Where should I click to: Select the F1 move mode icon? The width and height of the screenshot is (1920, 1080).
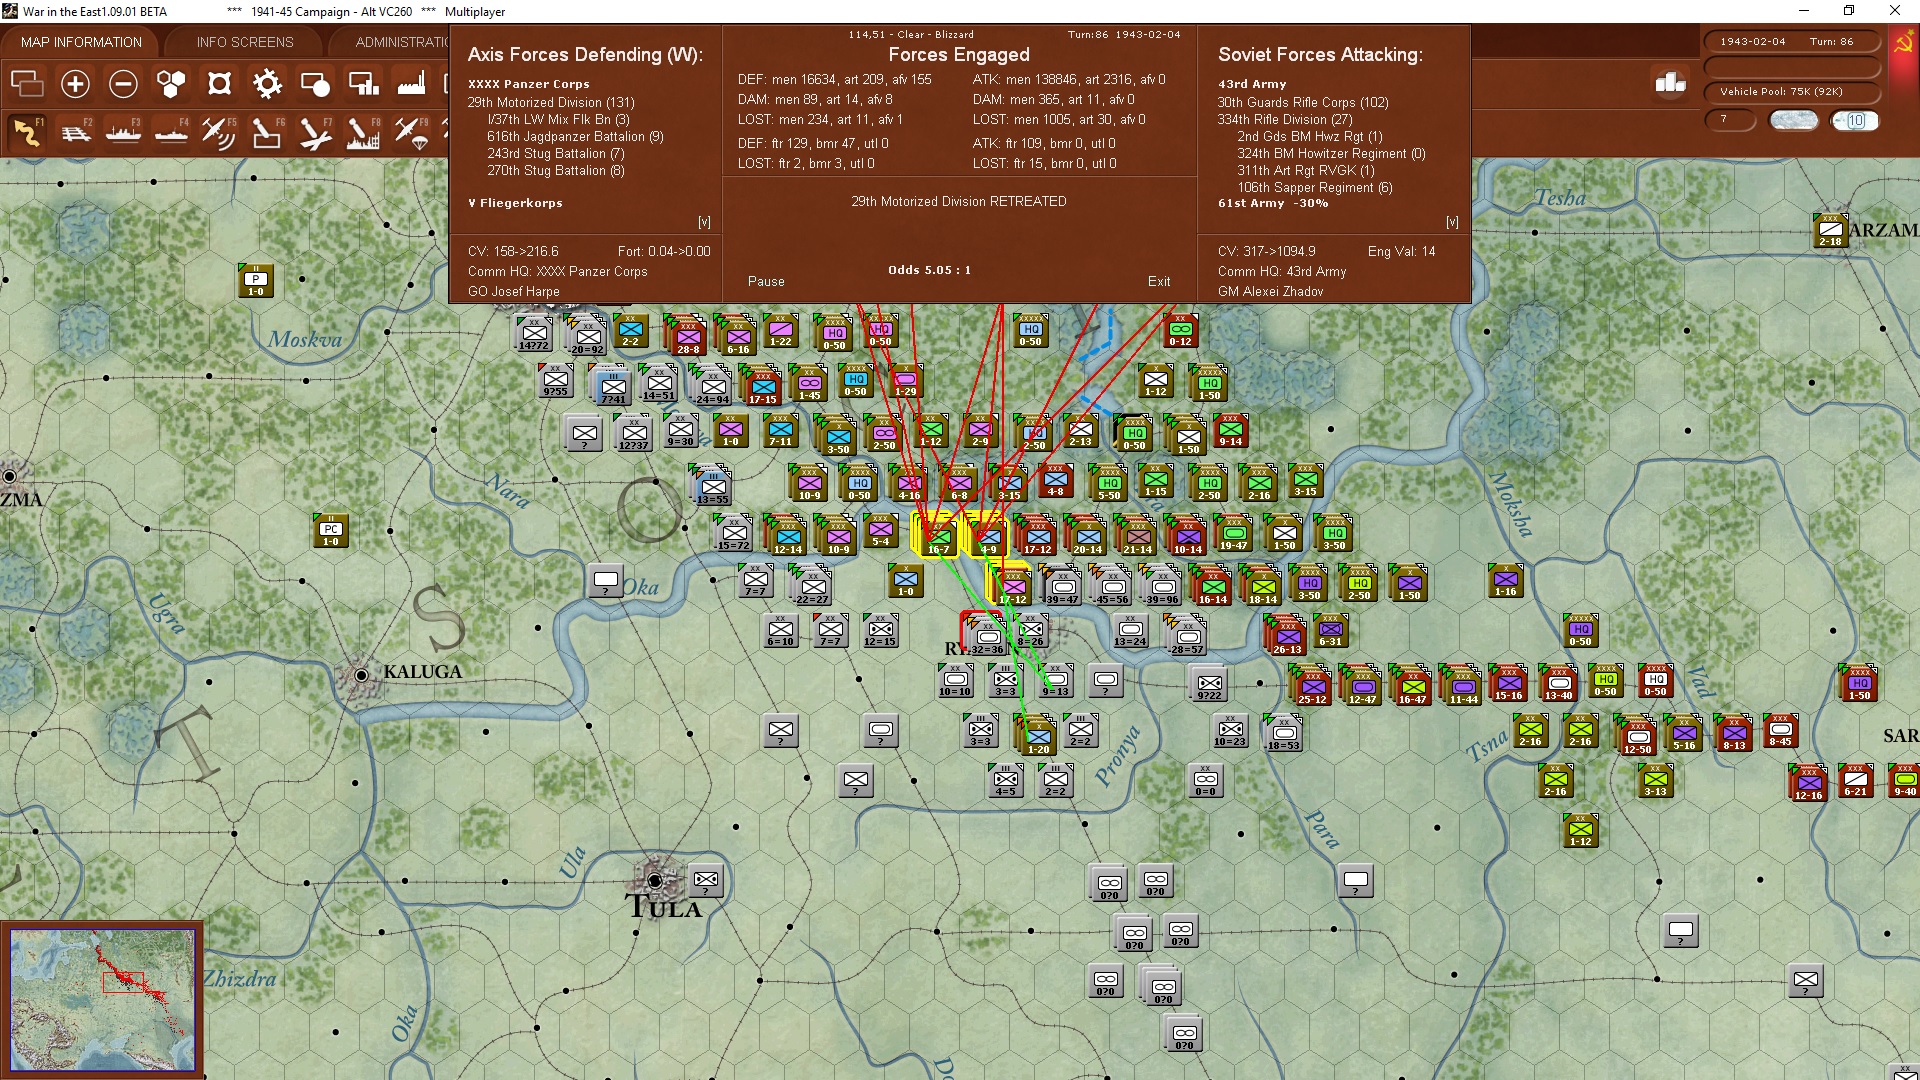(27, 132)
